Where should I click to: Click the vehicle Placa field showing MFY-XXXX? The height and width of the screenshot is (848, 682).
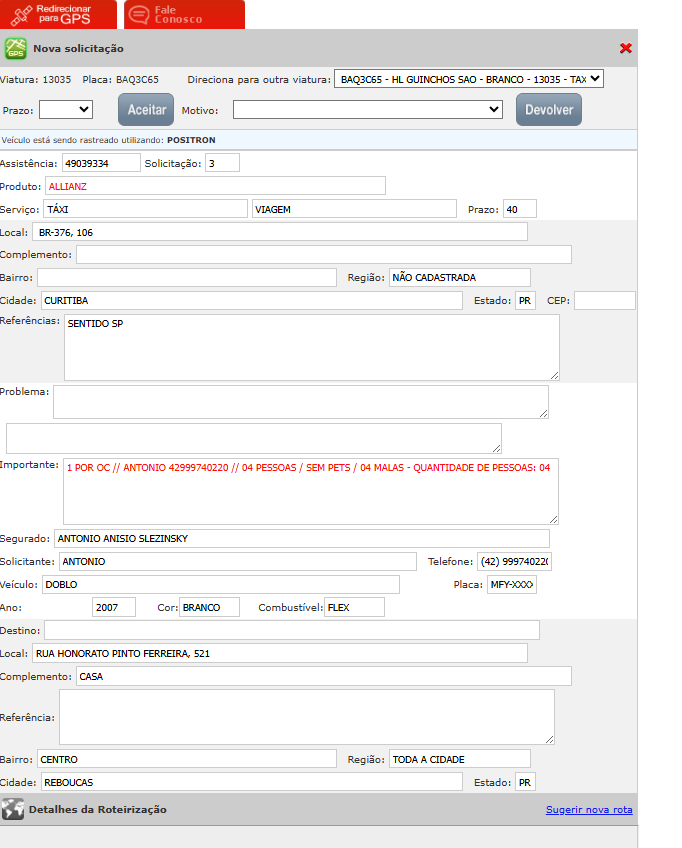(511, 585)
